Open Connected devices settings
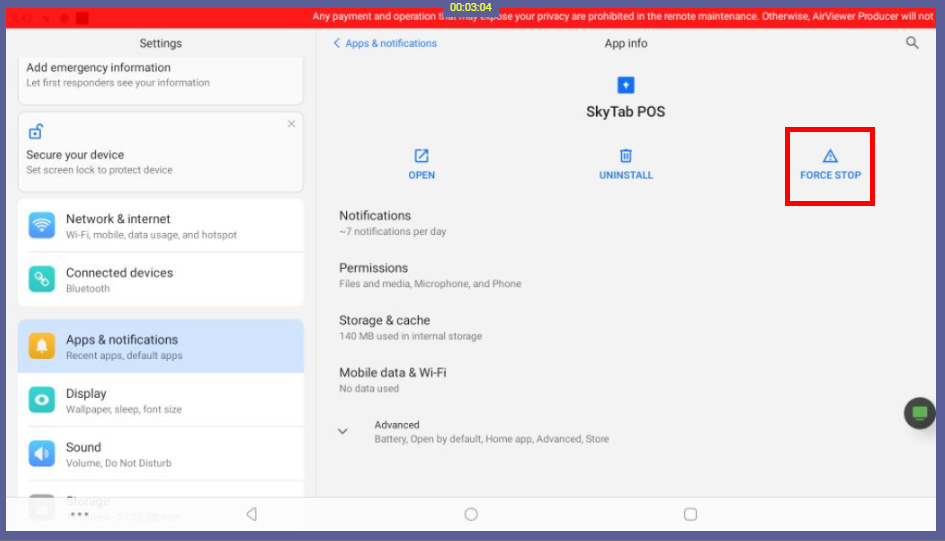This screenshot has height=541, width=945. 161,280
